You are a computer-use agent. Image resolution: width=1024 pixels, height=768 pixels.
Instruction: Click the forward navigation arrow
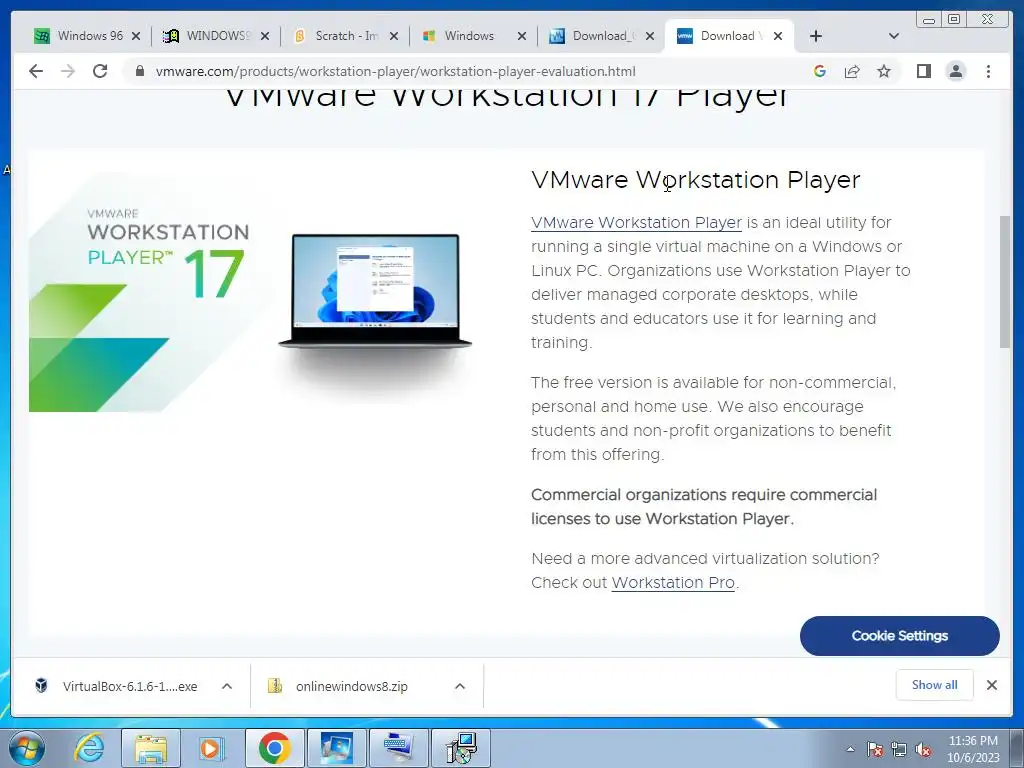tap(68, 71)
